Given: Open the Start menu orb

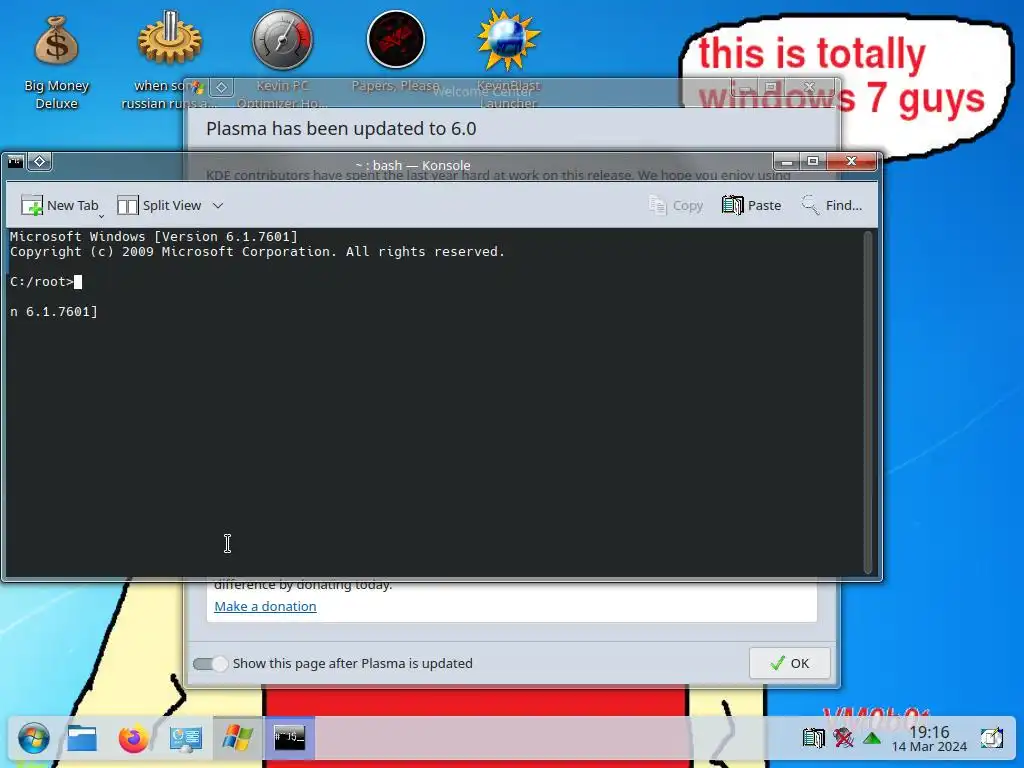Looking at the screenshot, I should pos(33,739).
